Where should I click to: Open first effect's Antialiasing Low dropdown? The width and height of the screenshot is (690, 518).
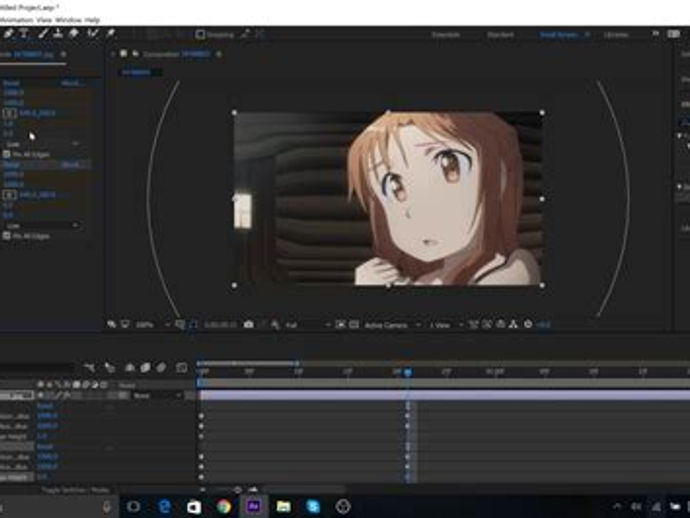point(43,144)
